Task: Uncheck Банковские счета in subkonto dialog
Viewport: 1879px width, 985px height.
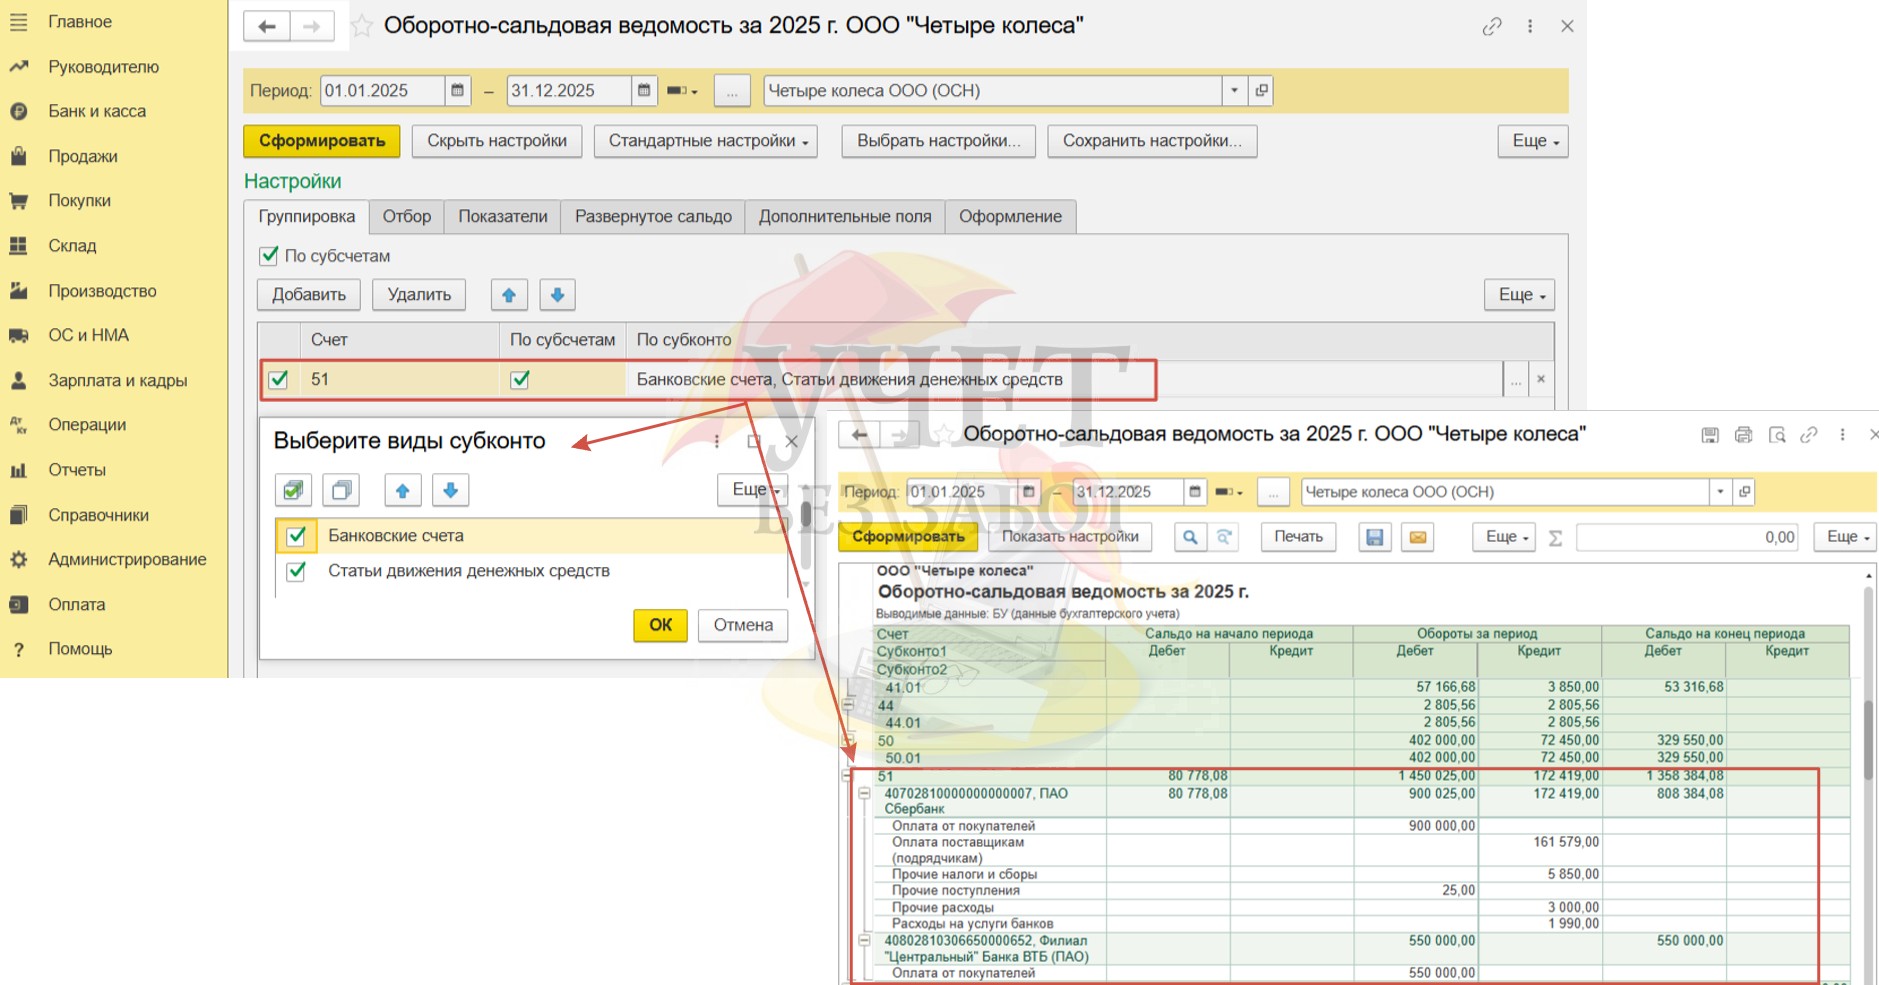Action: [x=296, y=536]
